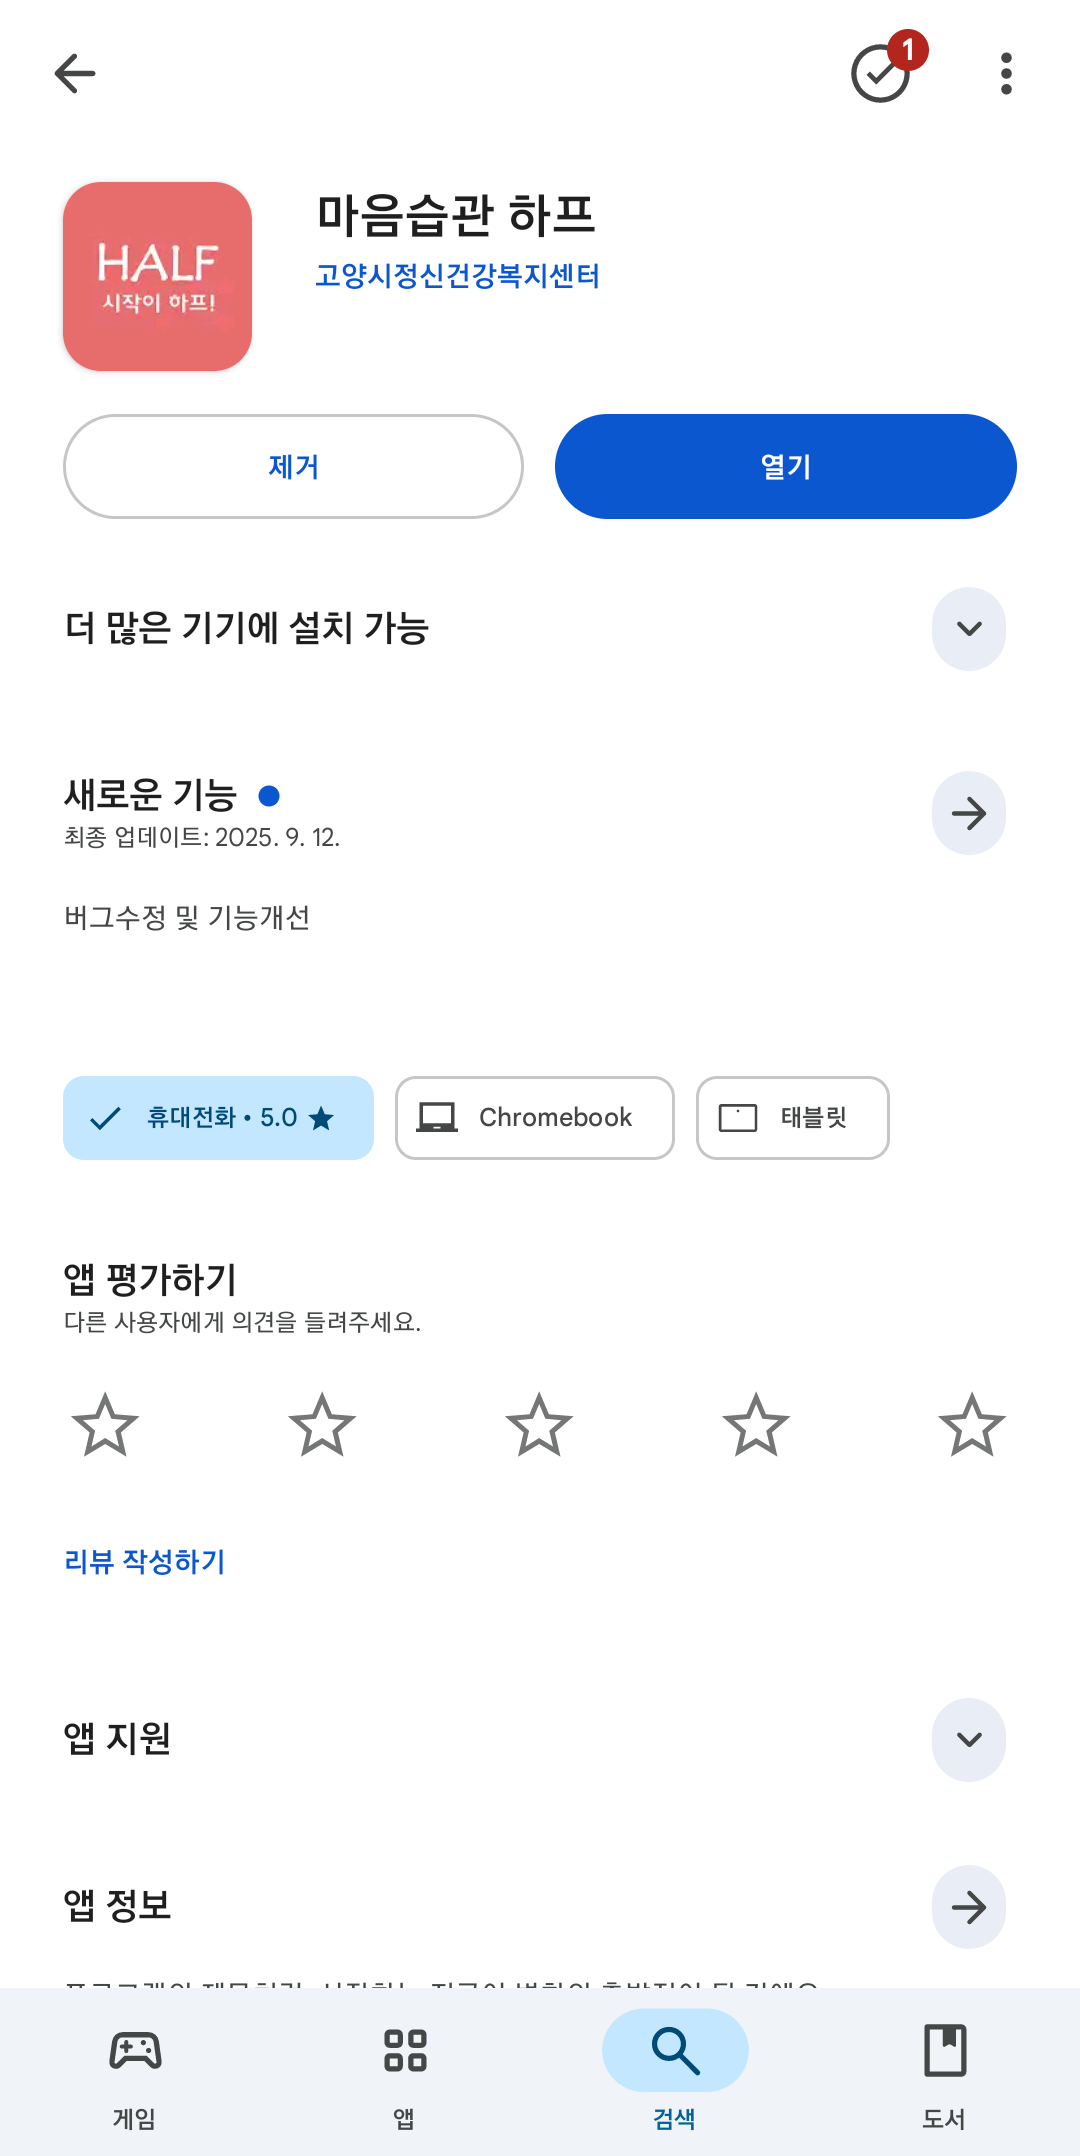
Task: Select the 태블릿 device chip
Action: pyautogui.click(x=792, y=1118)
